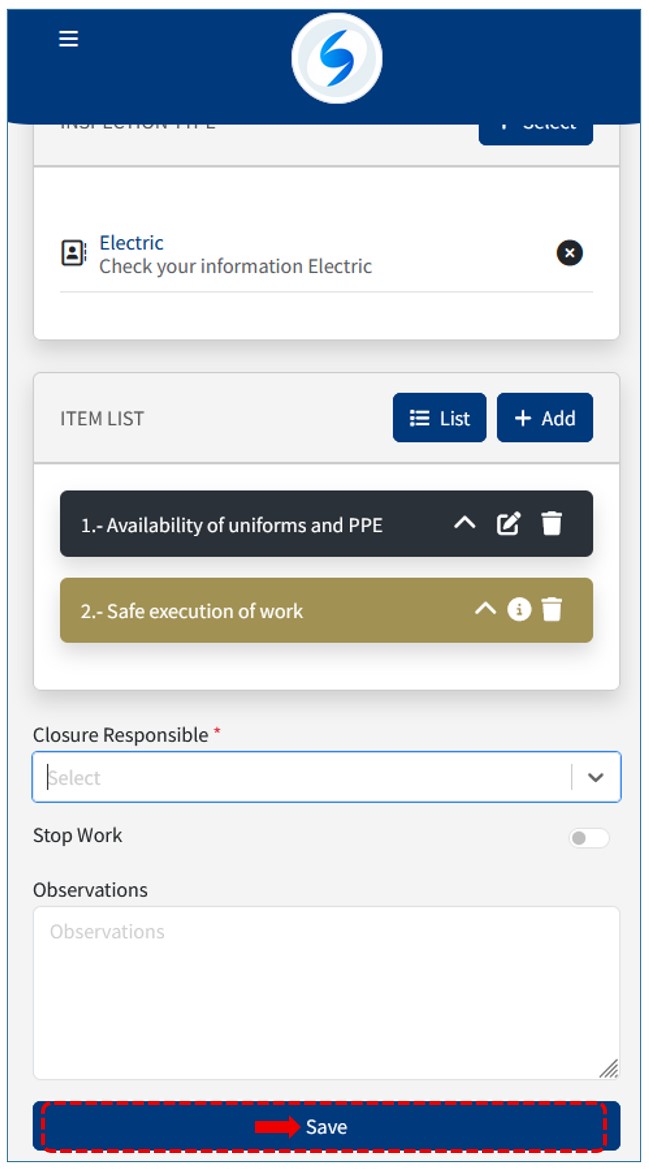Click the Electric contact card icon
649x1174 pixels.
74,253
